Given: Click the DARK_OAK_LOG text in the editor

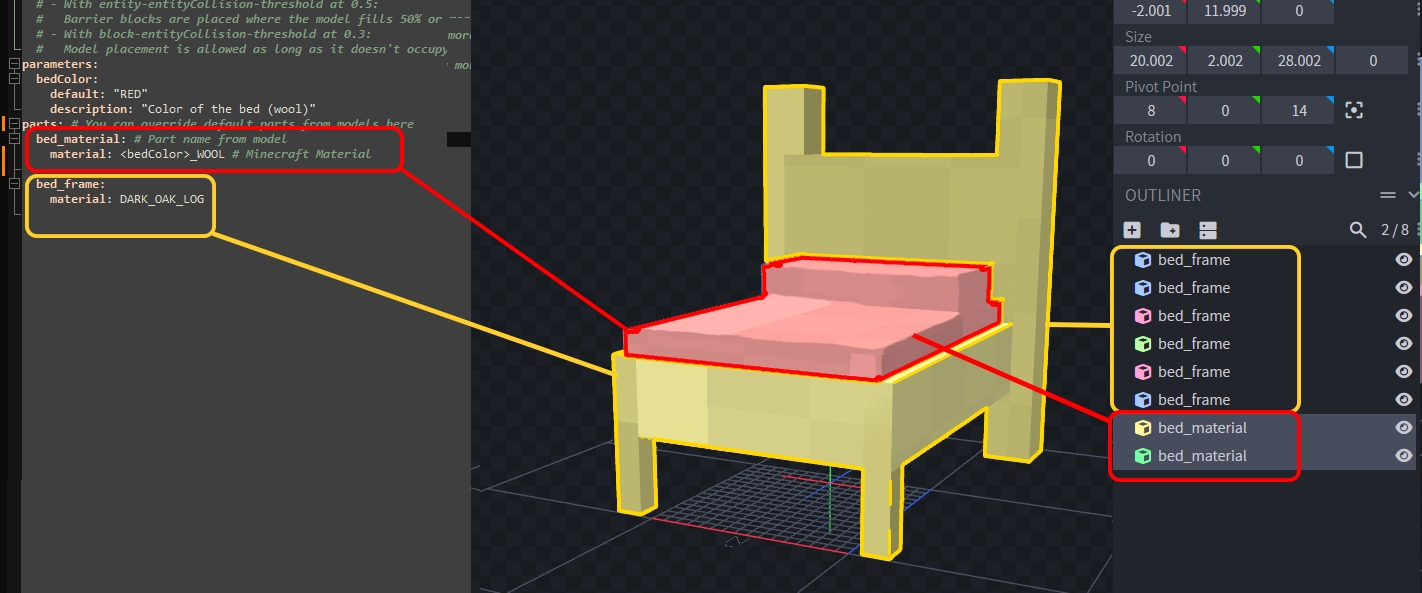Looking at the screenshot, I should [161, 199].
